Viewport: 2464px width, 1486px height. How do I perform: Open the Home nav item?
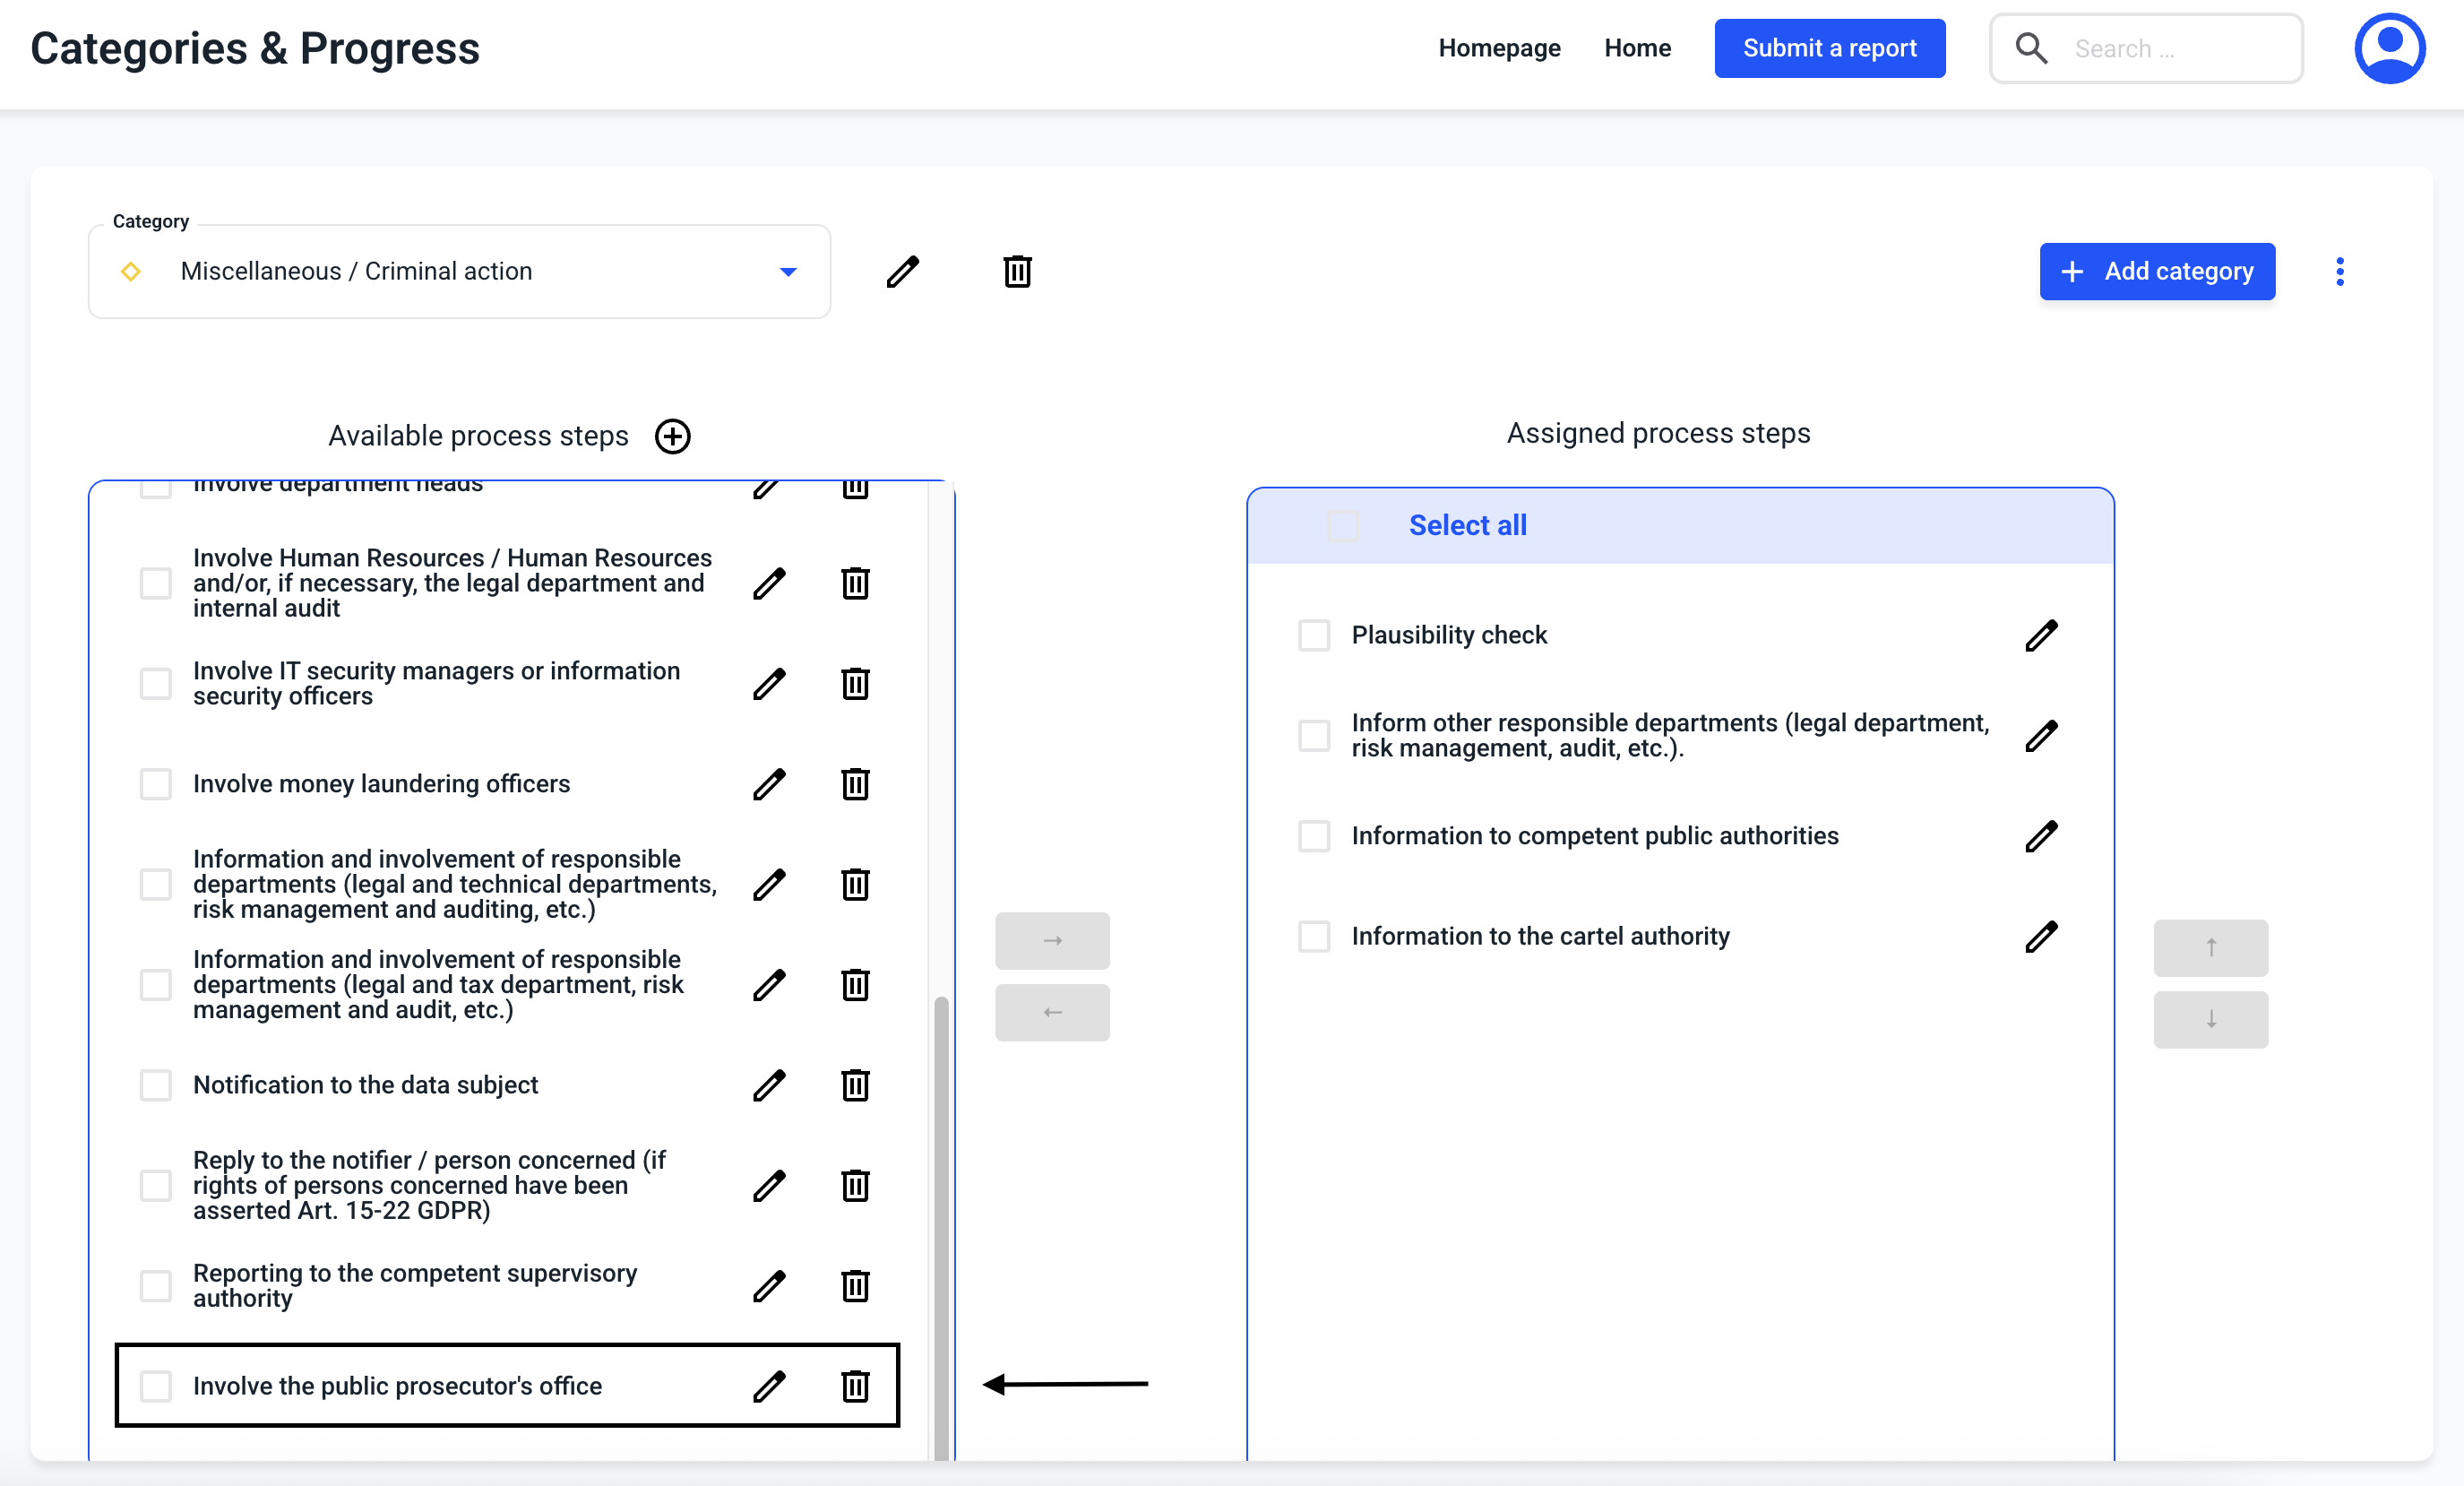coord(1637,48)
